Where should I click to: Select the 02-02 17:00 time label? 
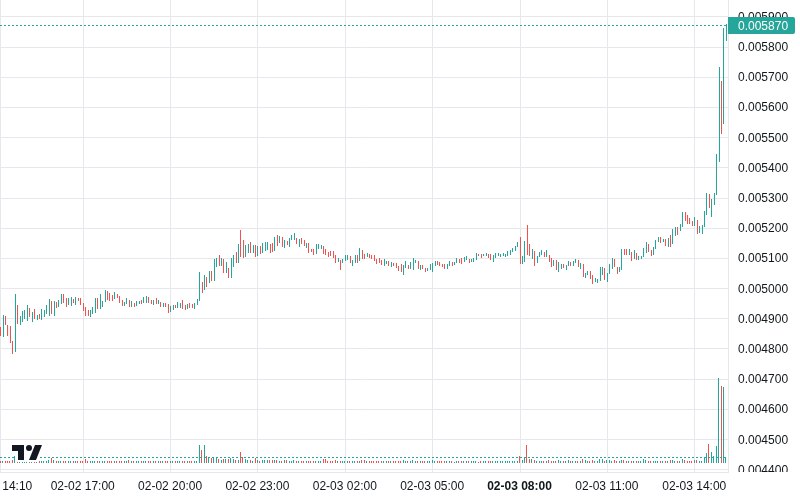coord(83,486)
